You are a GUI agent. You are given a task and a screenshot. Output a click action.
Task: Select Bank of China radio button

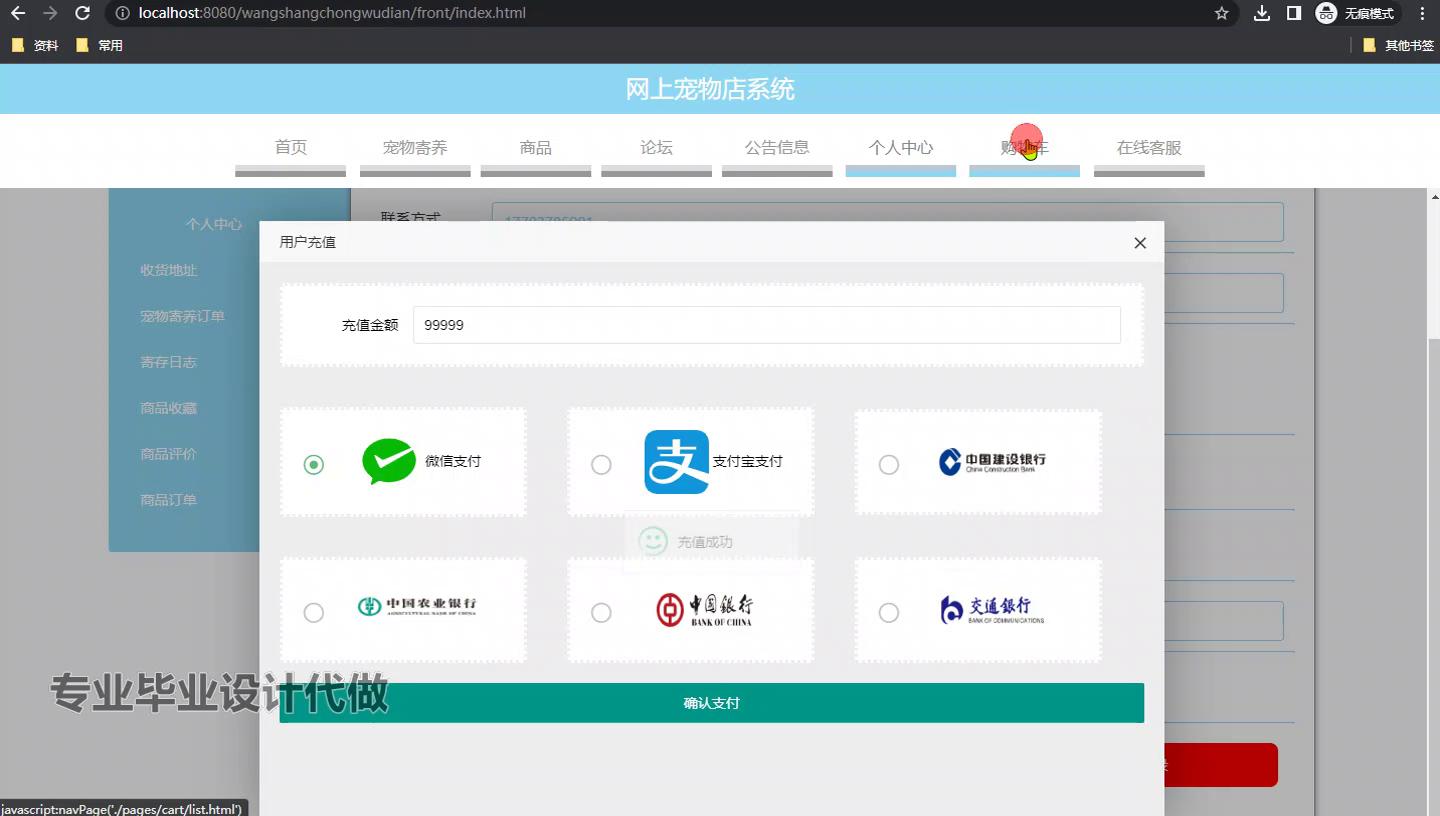[601, 612]
